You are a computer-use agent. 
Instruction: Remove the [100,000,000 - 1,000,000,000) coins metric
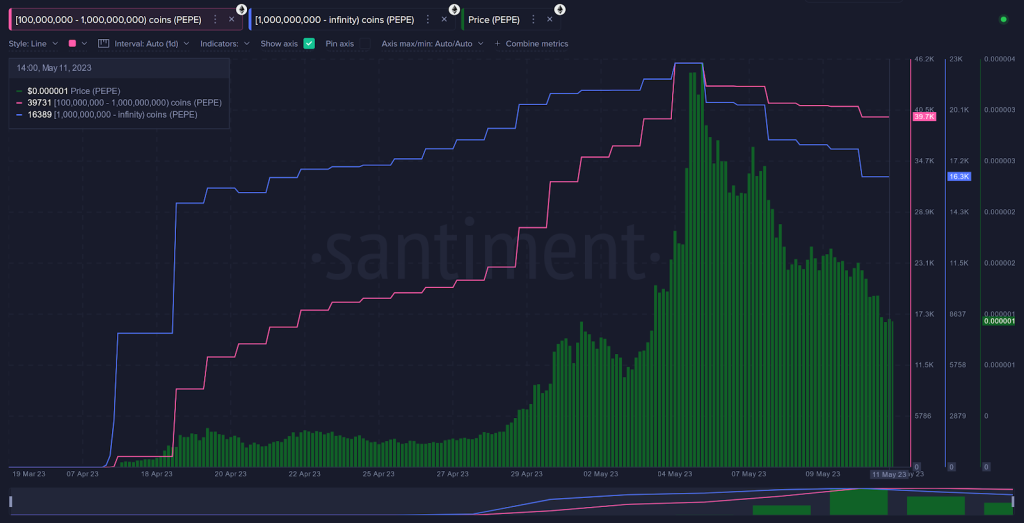pyautogui.click(x=232, y=19)
